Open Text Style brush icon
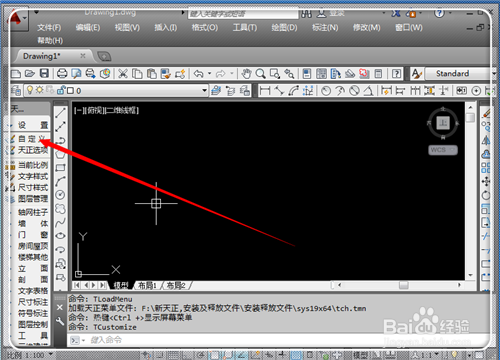Screen dimensions: 500x360 coord(416,73)
